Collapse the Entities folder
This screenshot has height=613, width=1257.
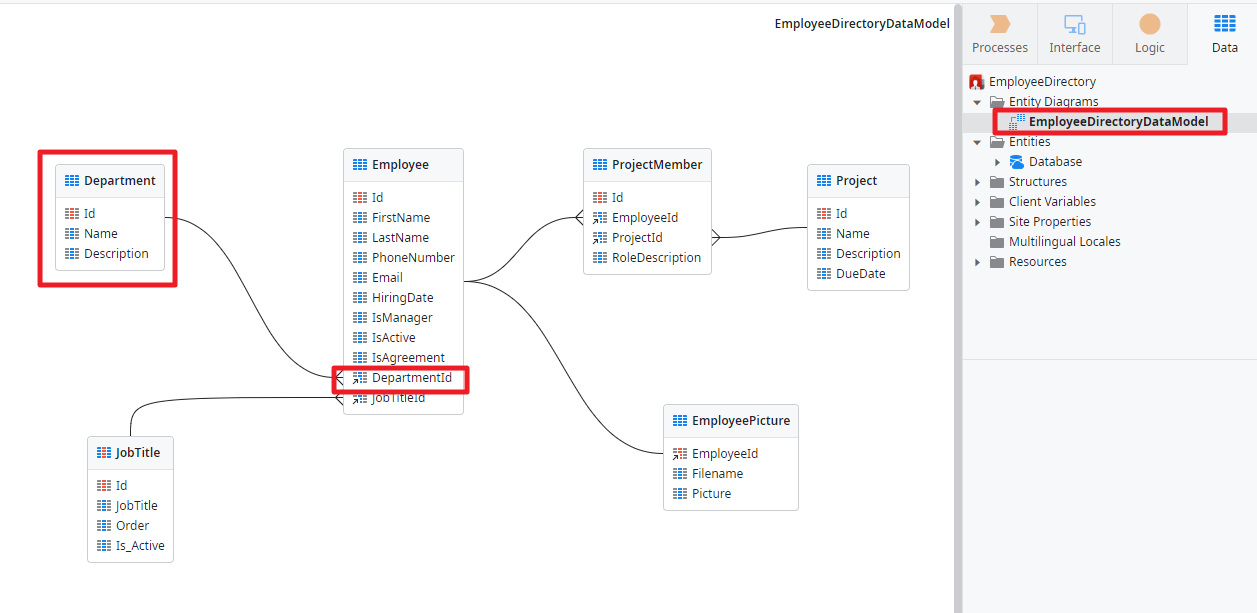tap(977, 142)
